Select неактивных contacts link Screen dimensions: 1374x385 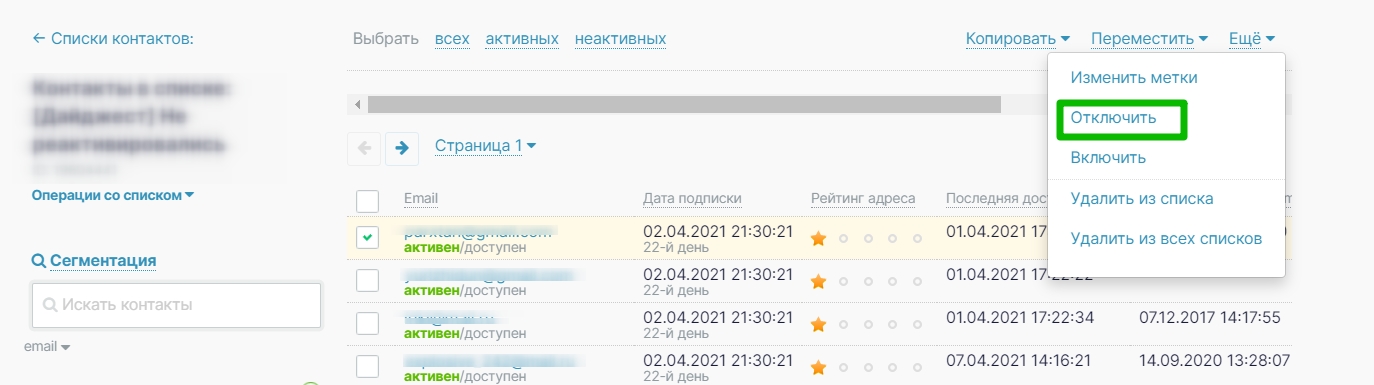(621, 39)
